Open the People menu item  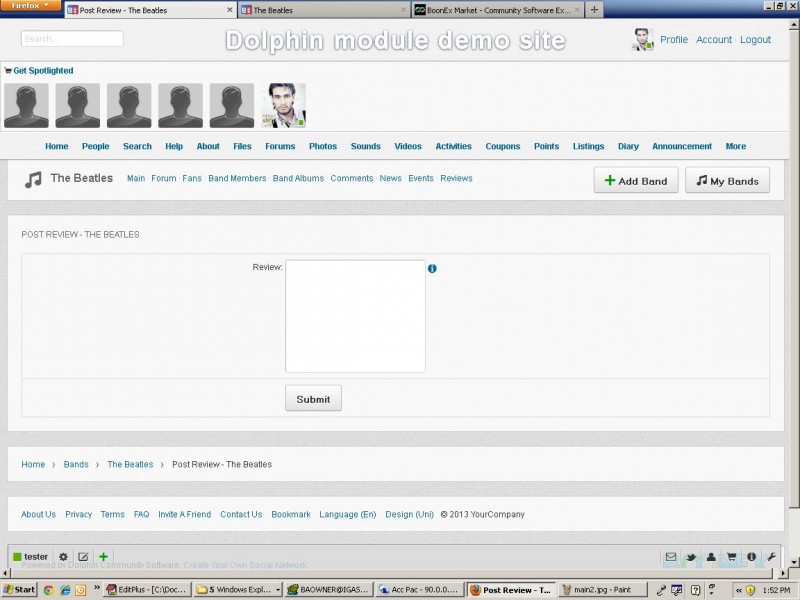click(95, 146)
